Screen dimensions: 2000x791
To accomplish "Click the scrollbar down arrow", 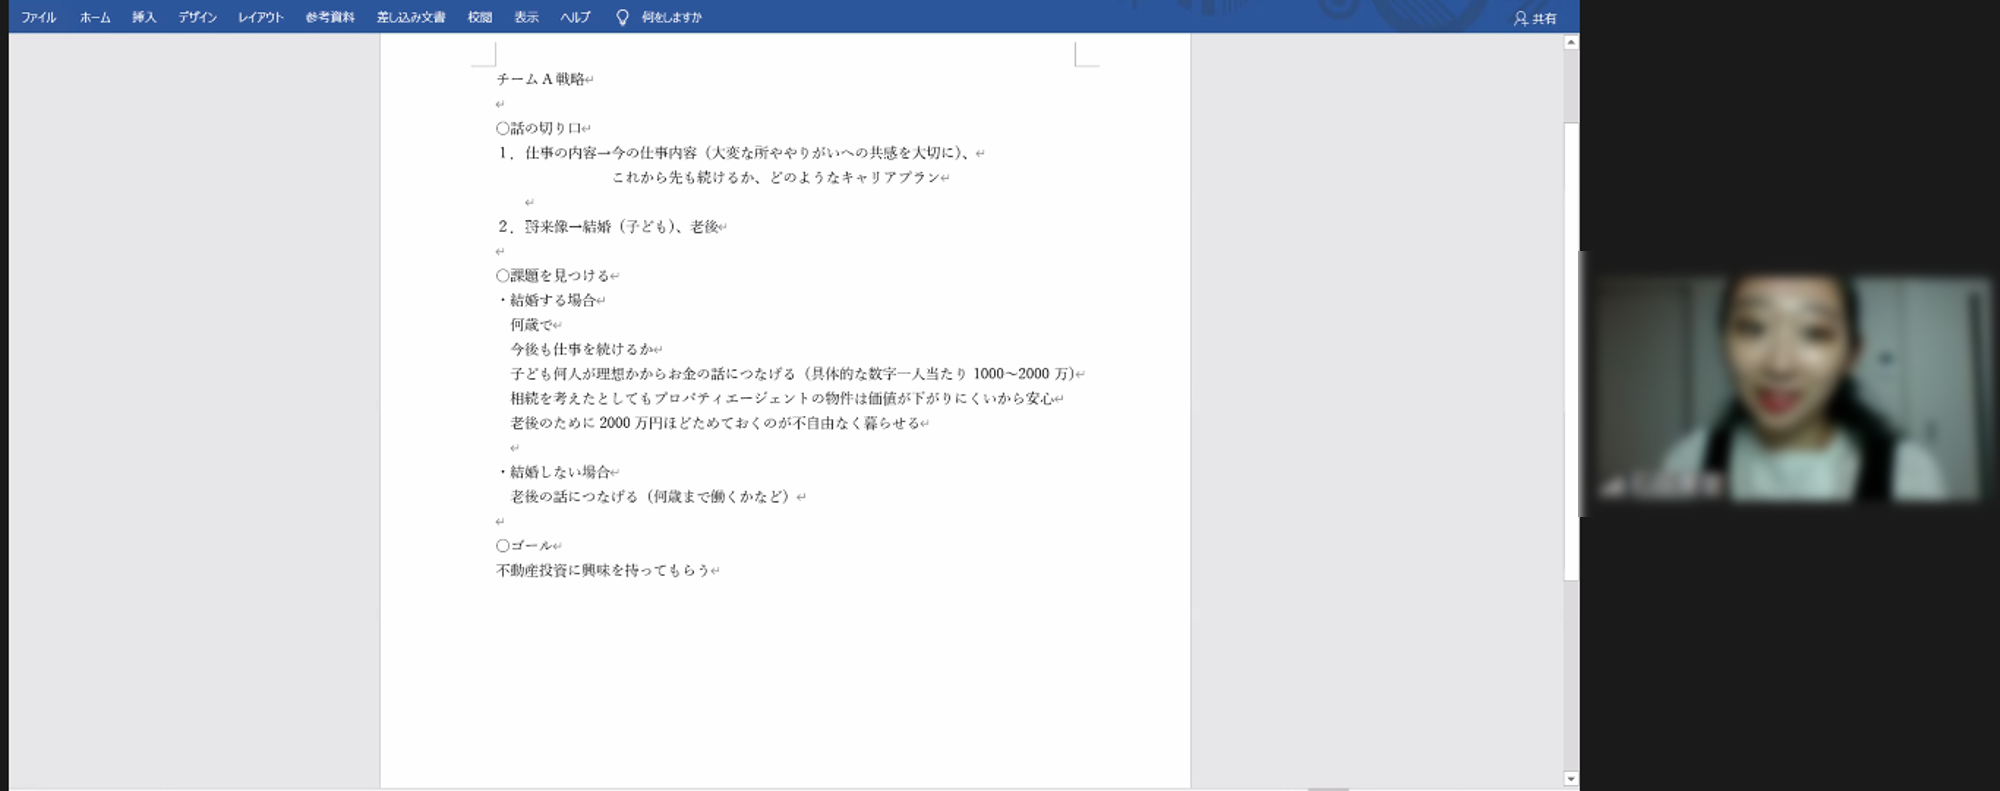I will click(1571, 778).
